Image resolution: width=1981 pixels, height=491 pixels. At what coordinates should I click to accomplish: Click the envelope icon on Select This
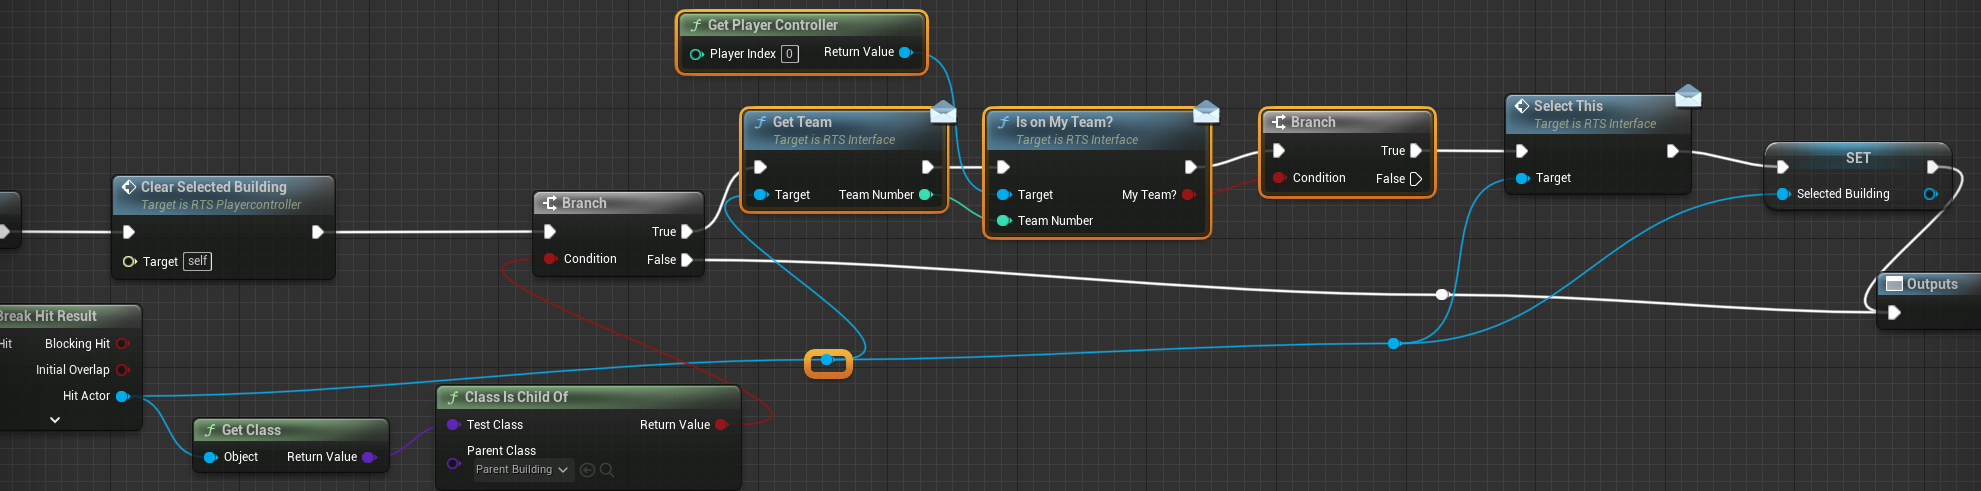pos(1688,95)
